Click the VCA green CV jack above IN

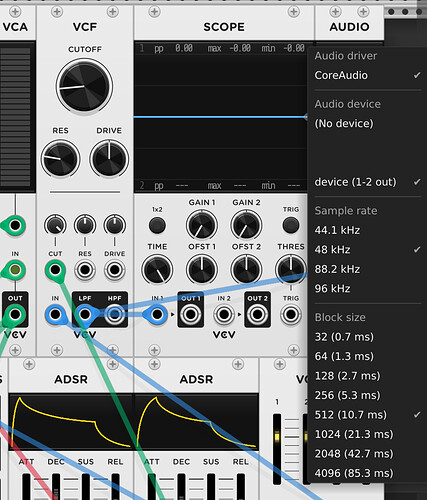coord(15,225)
